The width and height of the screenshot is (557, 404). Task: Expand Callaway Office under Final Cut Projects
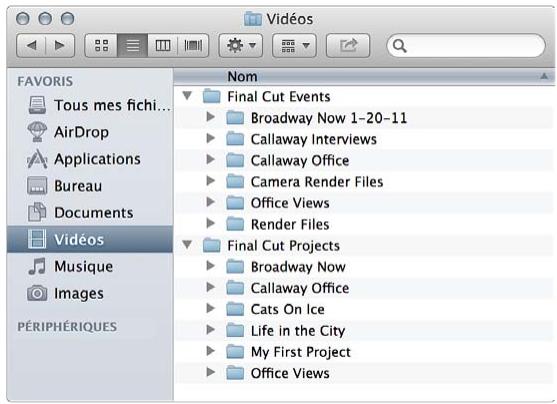211,287
